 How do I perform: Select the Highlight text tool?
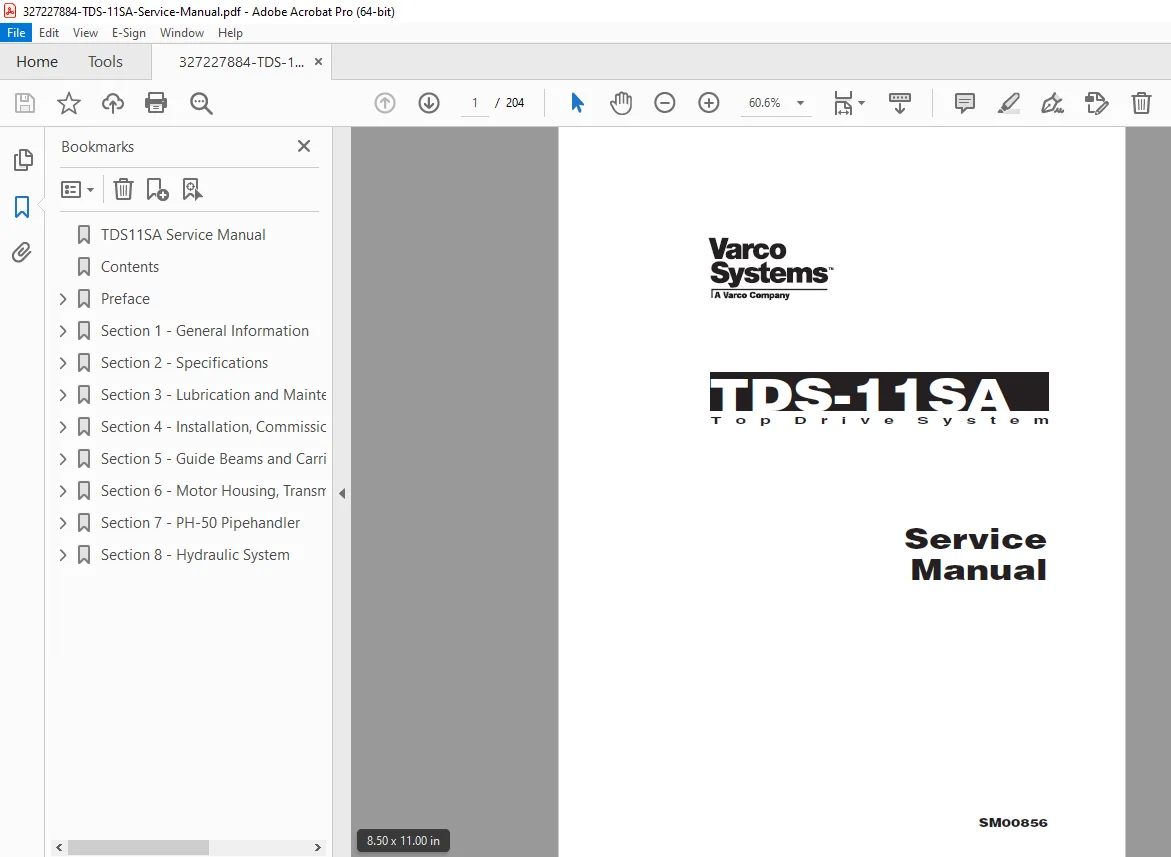tap(1009, 103)
